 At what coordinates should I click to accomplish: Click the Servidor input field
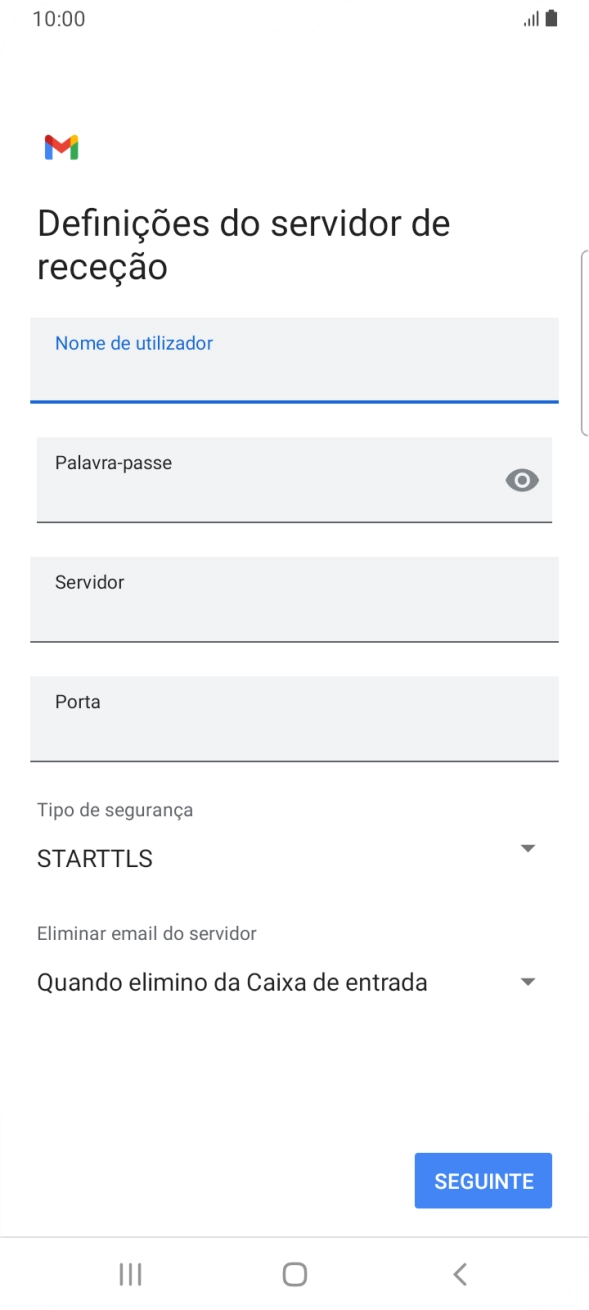pyautogui.click(x=294, y=600)
